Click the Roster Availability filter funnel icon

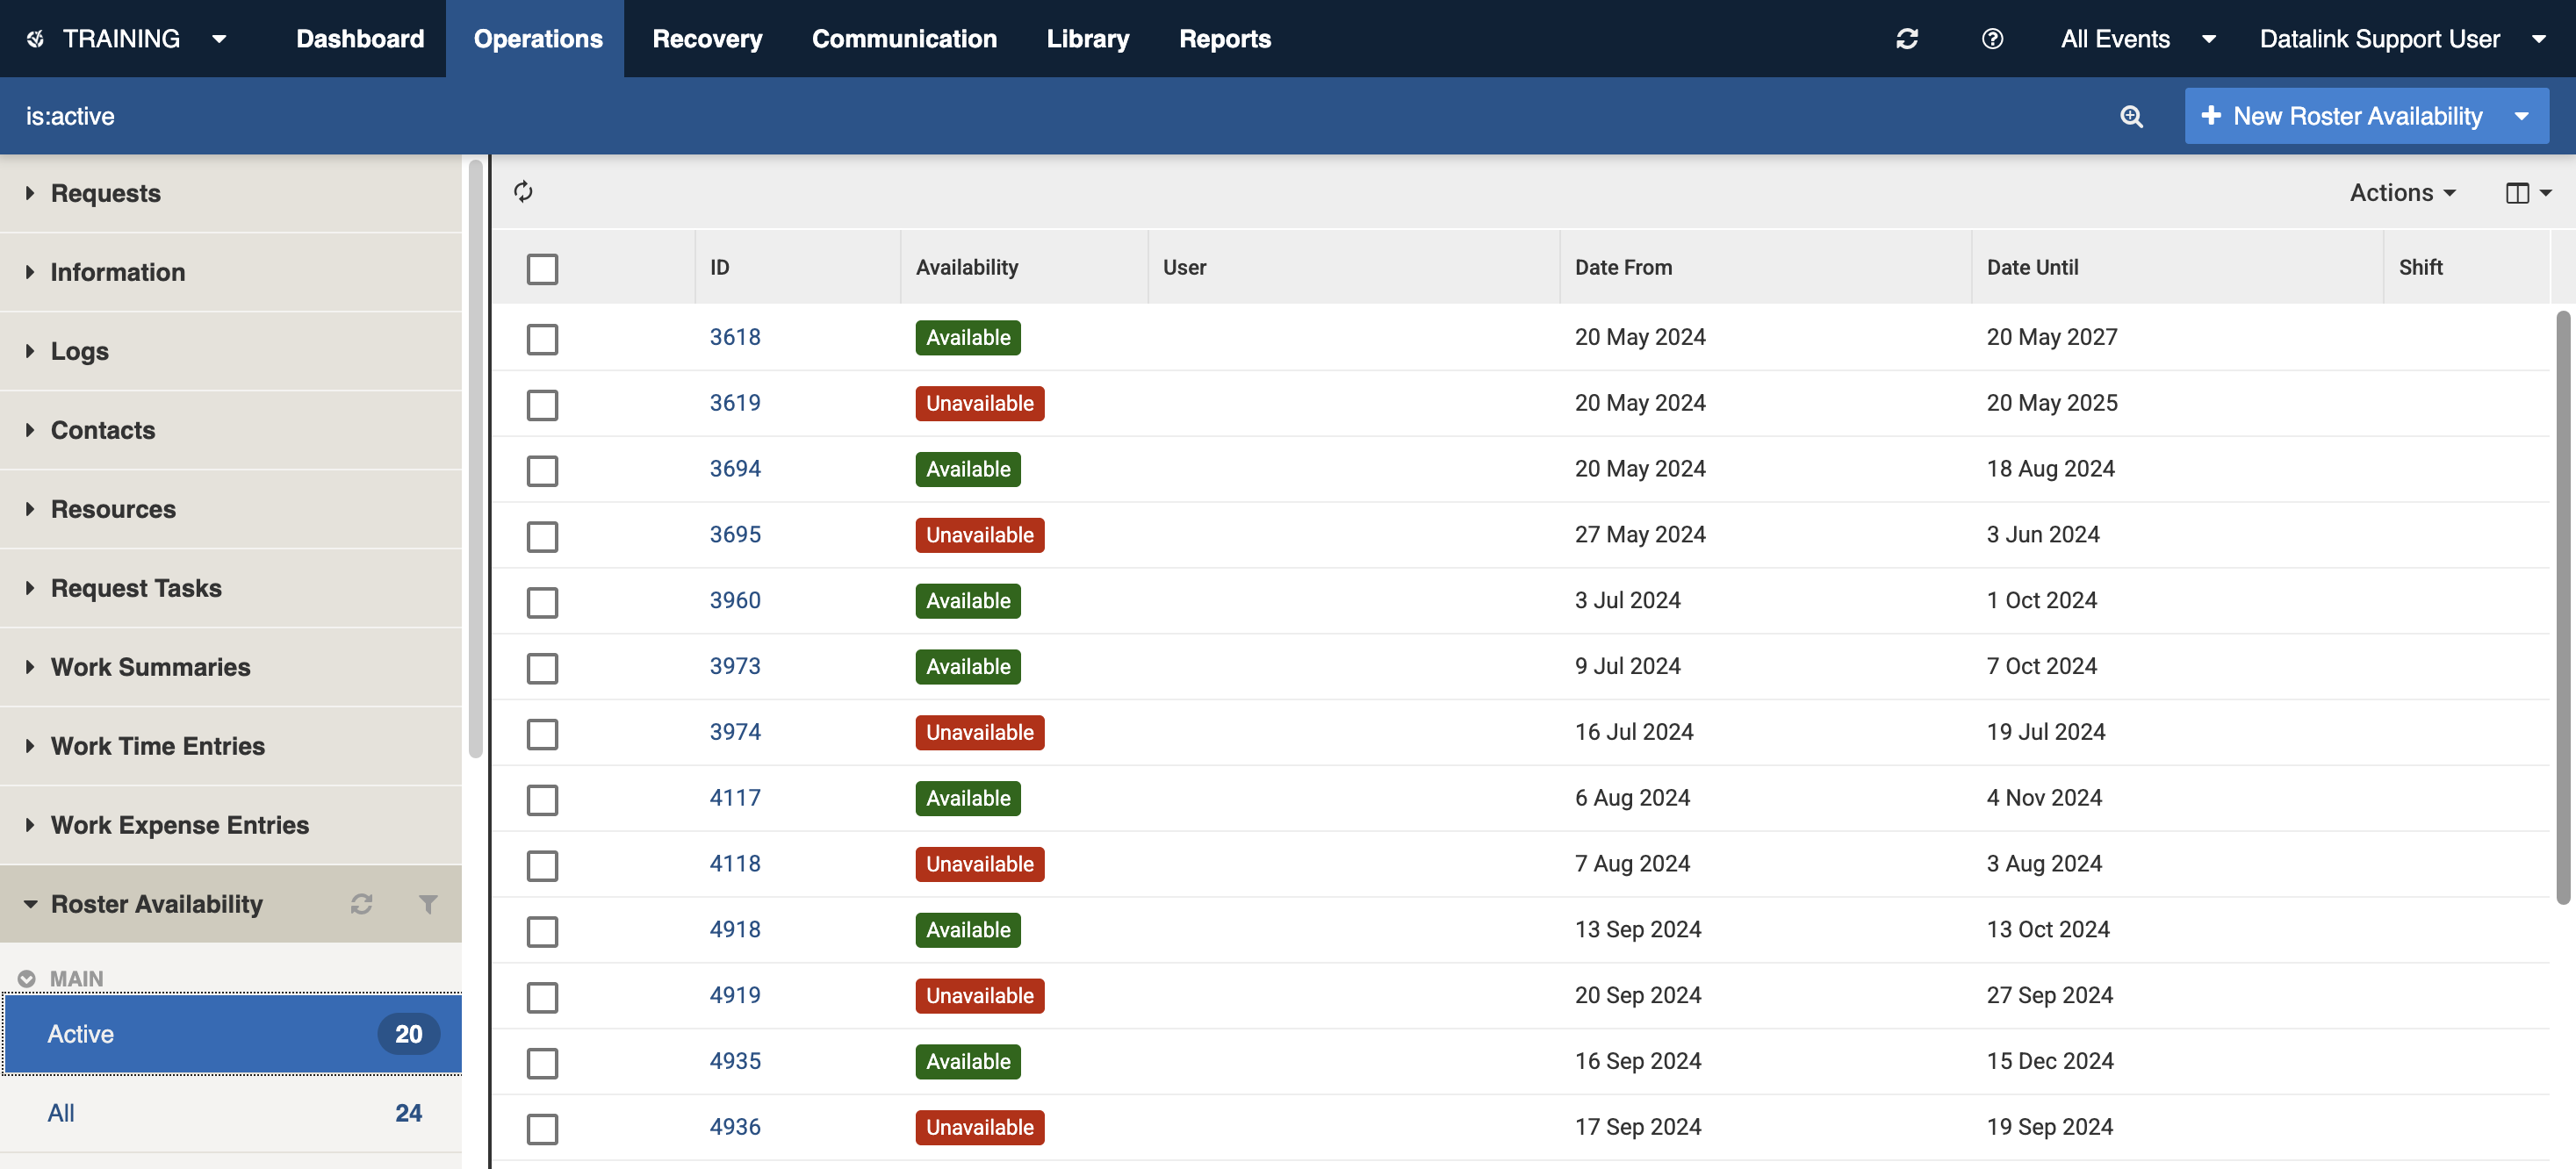pos(428,904)
